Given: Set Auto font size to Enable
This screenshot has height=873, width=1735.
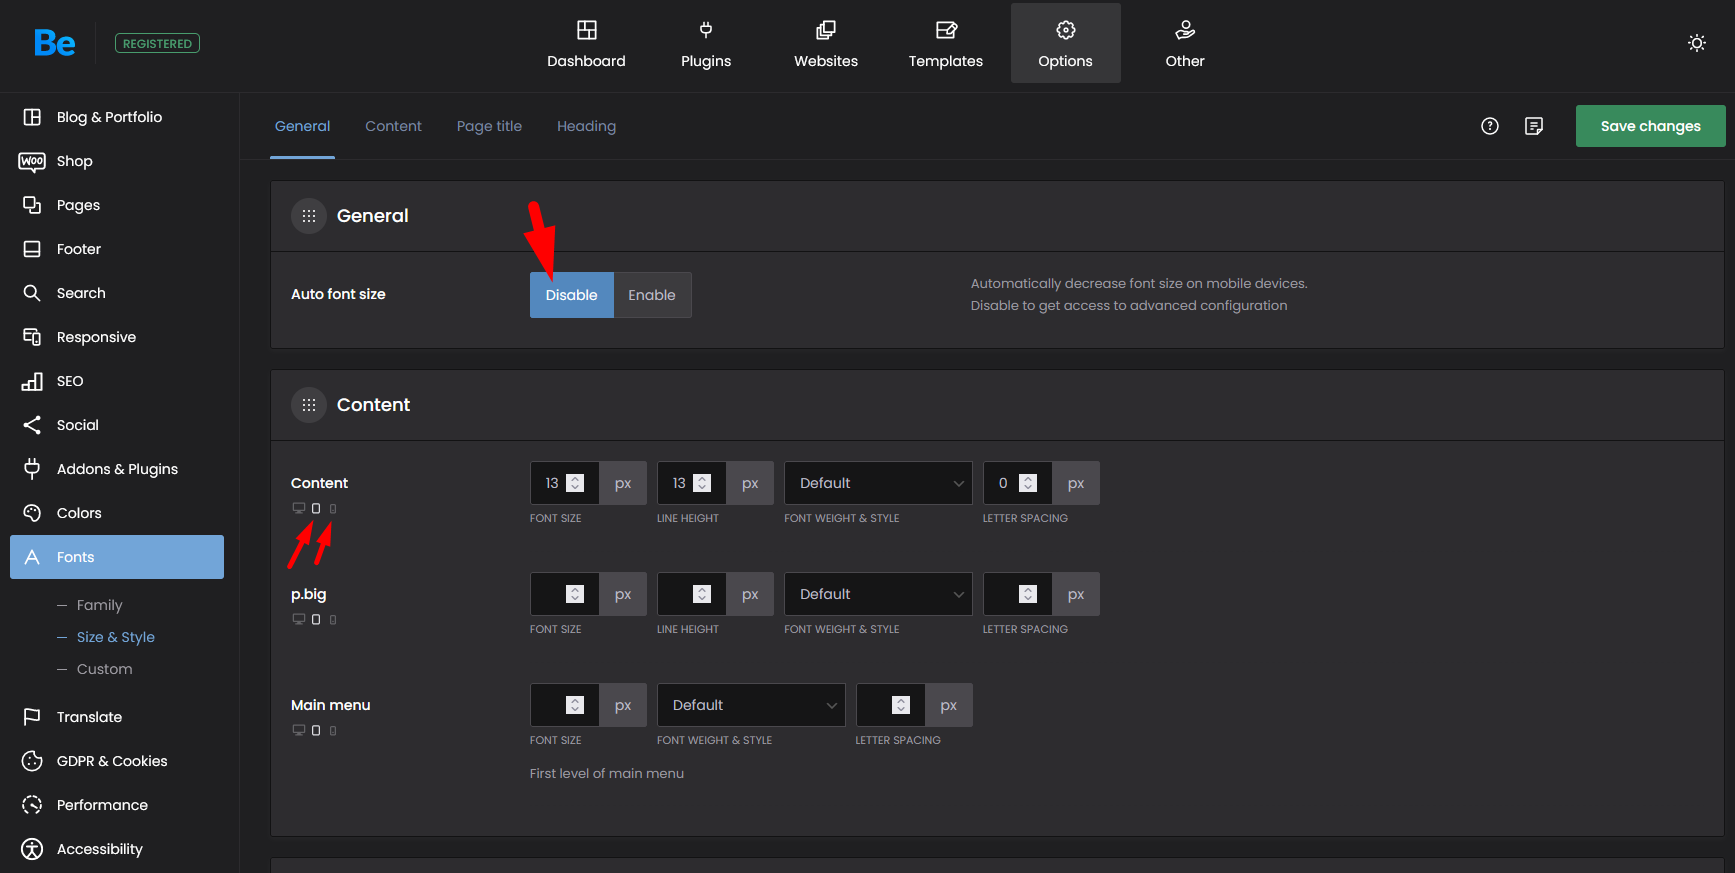Looking at the screenshot, I should pyautogui.click(x=652, y=295).
